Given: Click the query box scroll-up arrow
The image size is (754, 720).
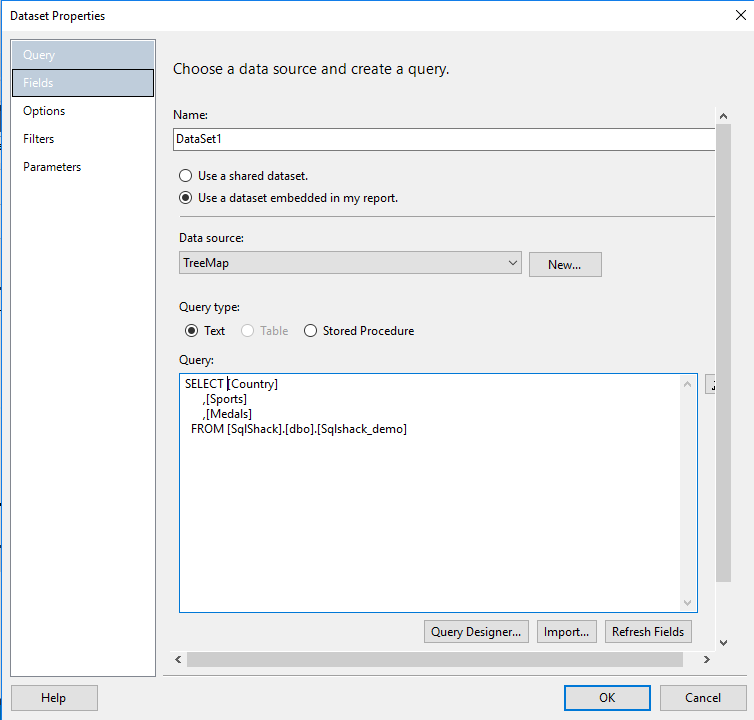Looking at the screenshot, I should (687, 384).
